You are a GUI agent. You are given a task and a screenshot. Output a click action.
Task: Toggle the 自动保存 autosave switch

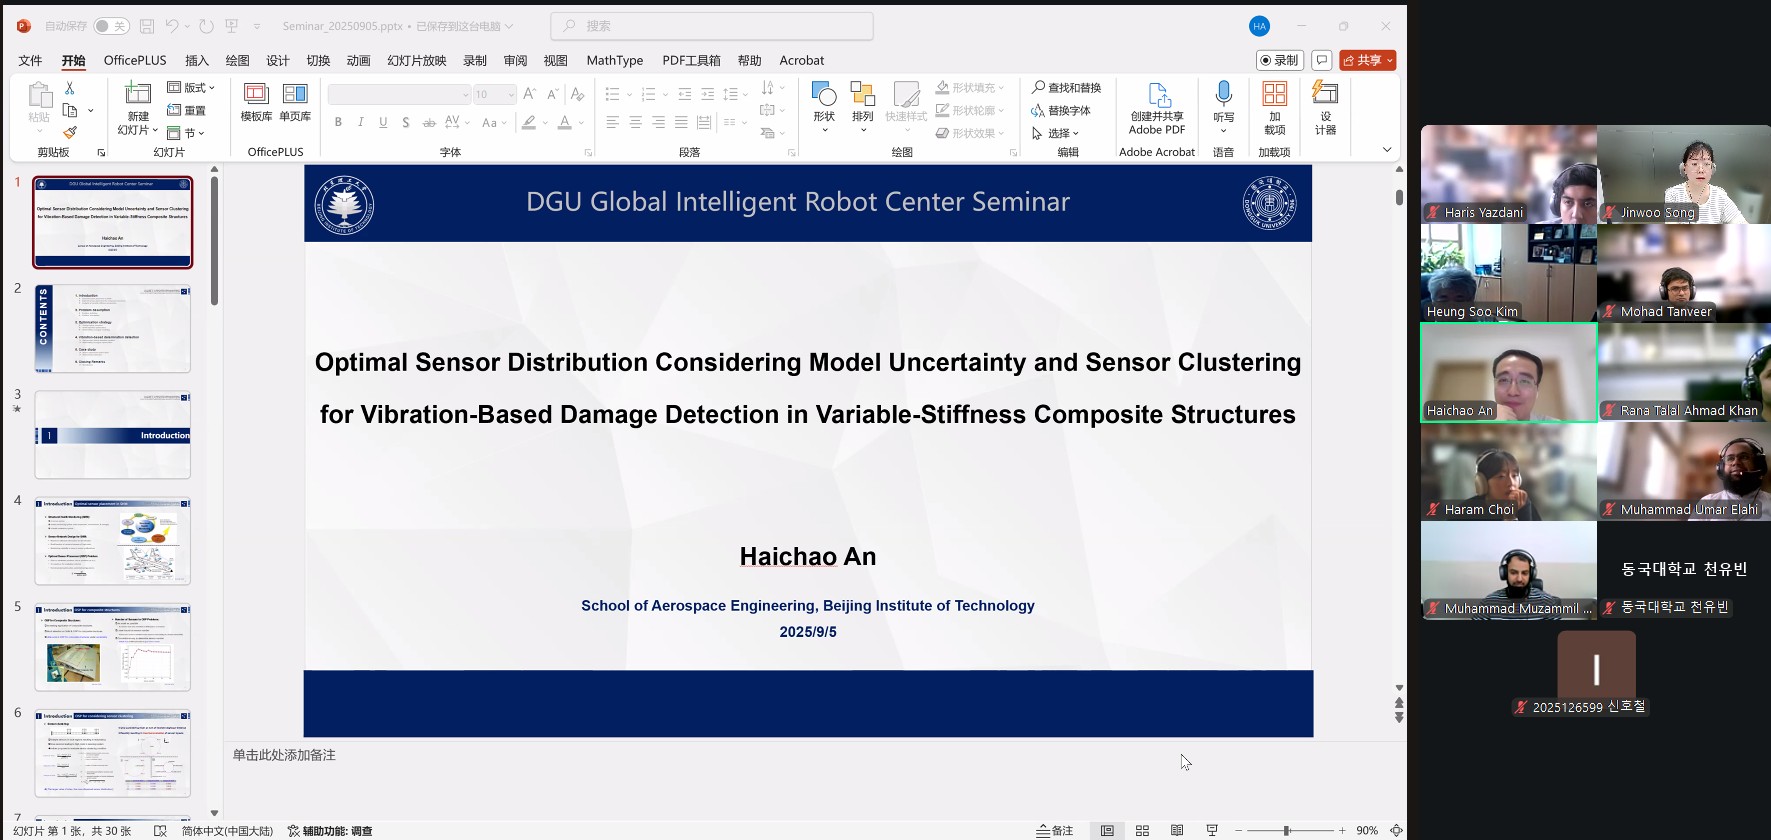pos(111,26)
